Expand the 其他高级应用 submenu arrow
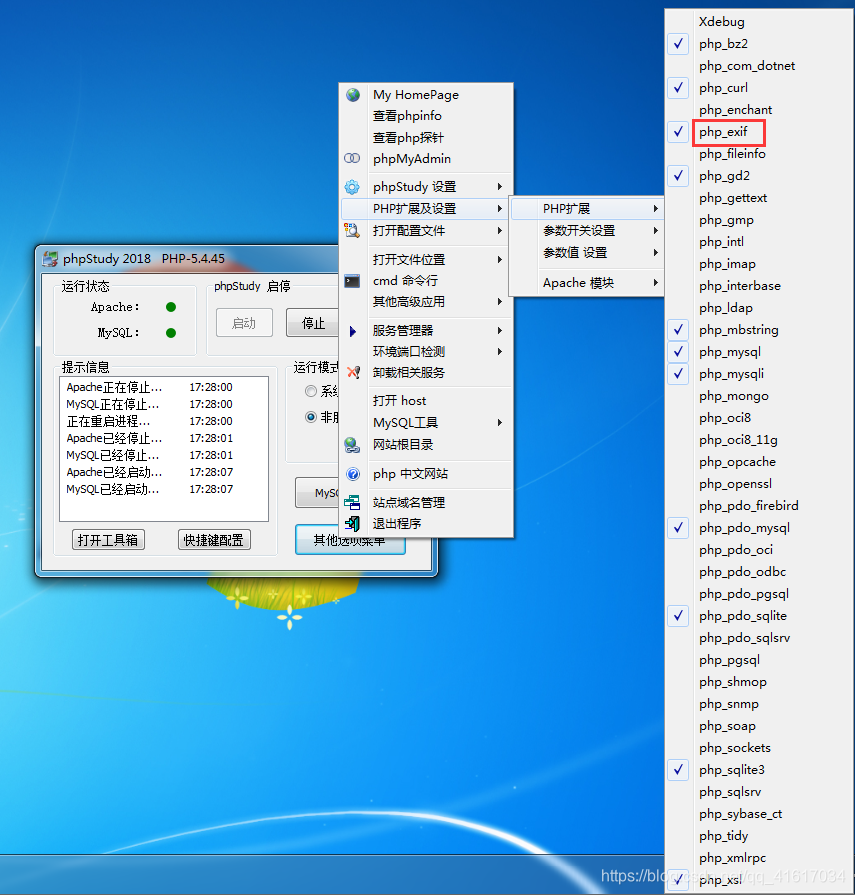The width and height of the screenshot is (855, 895). pyautogui.click(x=499, y=301)
